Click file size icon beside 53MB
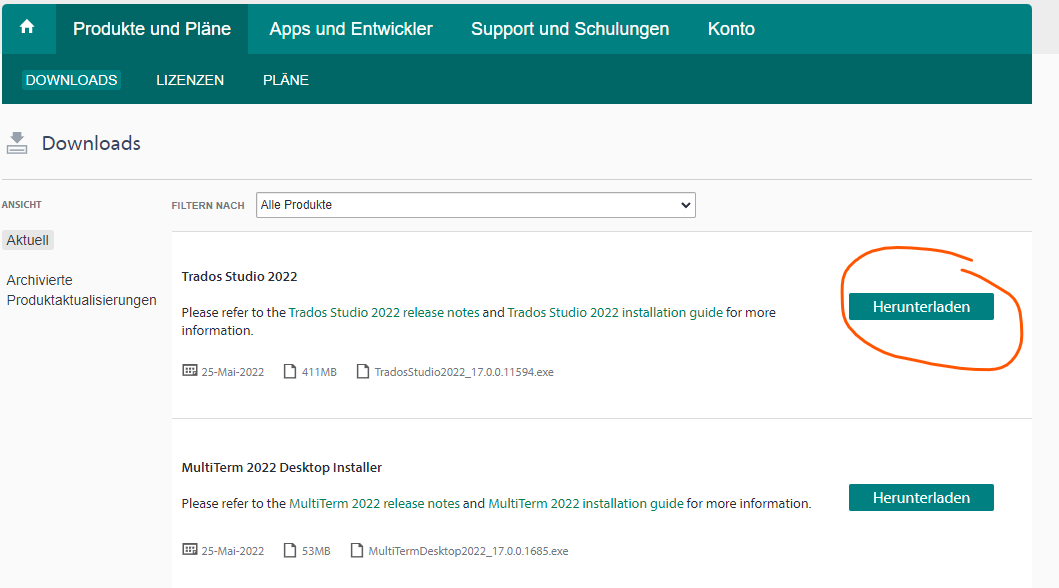The height and width of the screenshot is (588, 1059). pos(290,550)
